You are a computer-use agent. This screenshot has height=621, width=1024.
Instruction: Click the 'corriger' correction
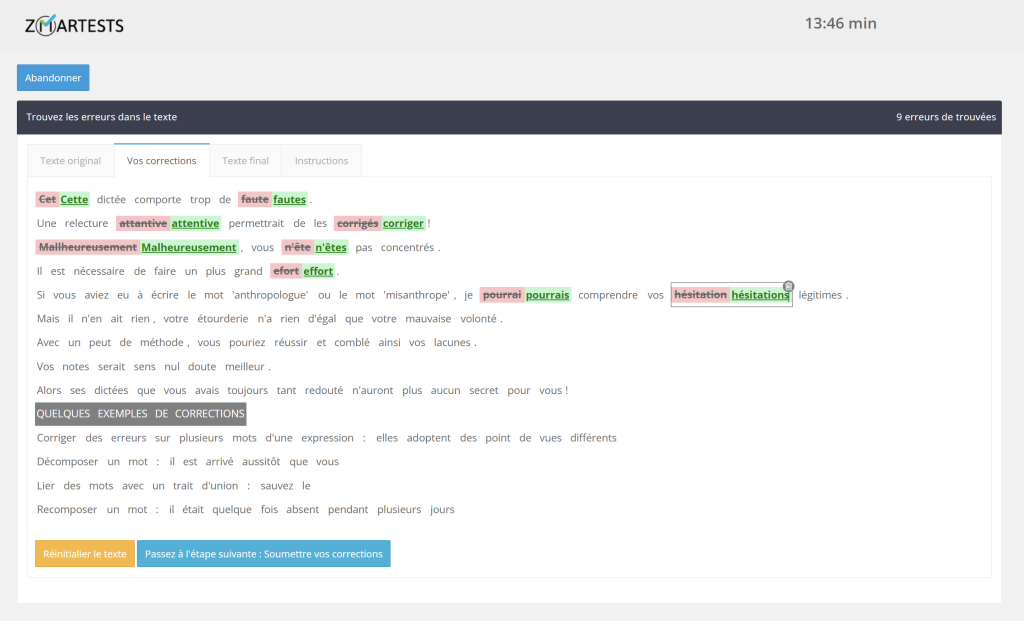[403, 224]
